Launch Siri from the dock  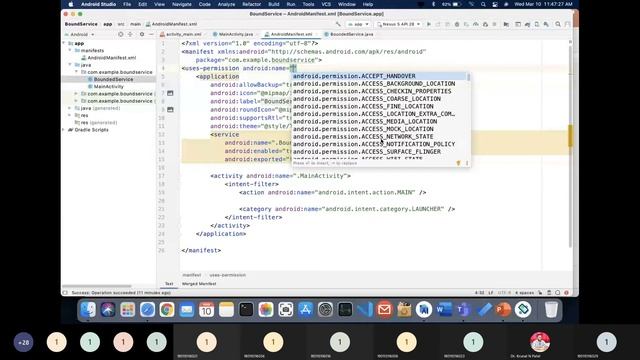click(x=108, y=310)
